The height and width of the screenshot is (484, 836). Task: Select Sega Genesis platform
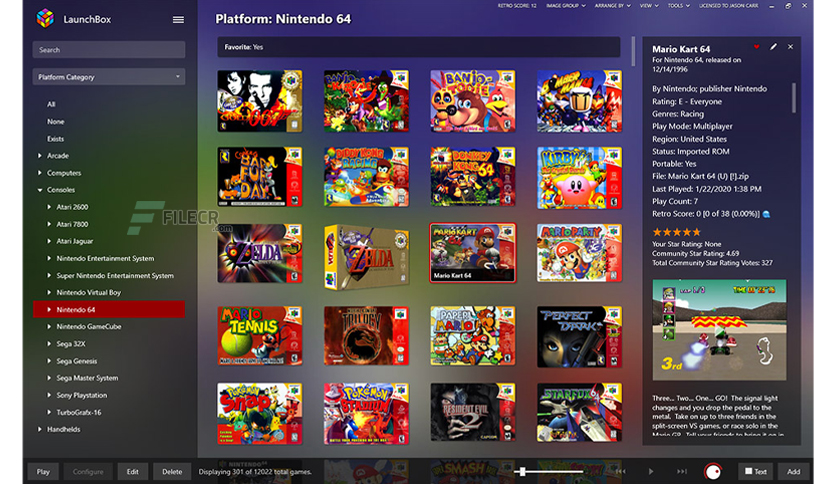pyautogui.click(x=77, y=361)
